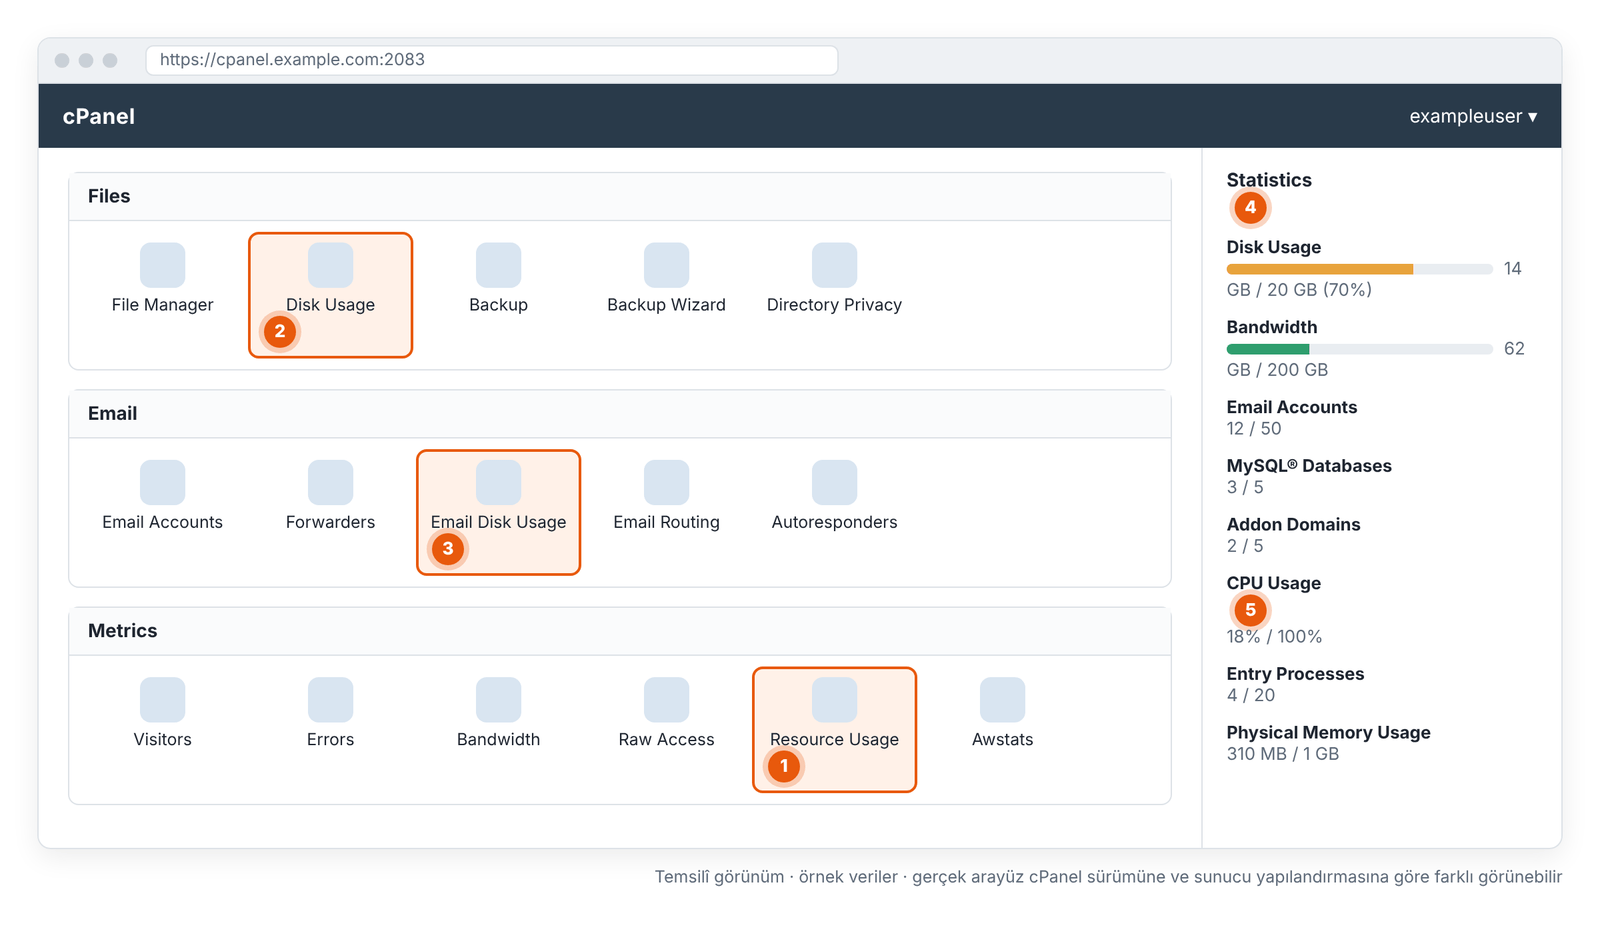1600x925 pixels.
Task: Expand the exampleuser account menu
Action: [1473, 116]
